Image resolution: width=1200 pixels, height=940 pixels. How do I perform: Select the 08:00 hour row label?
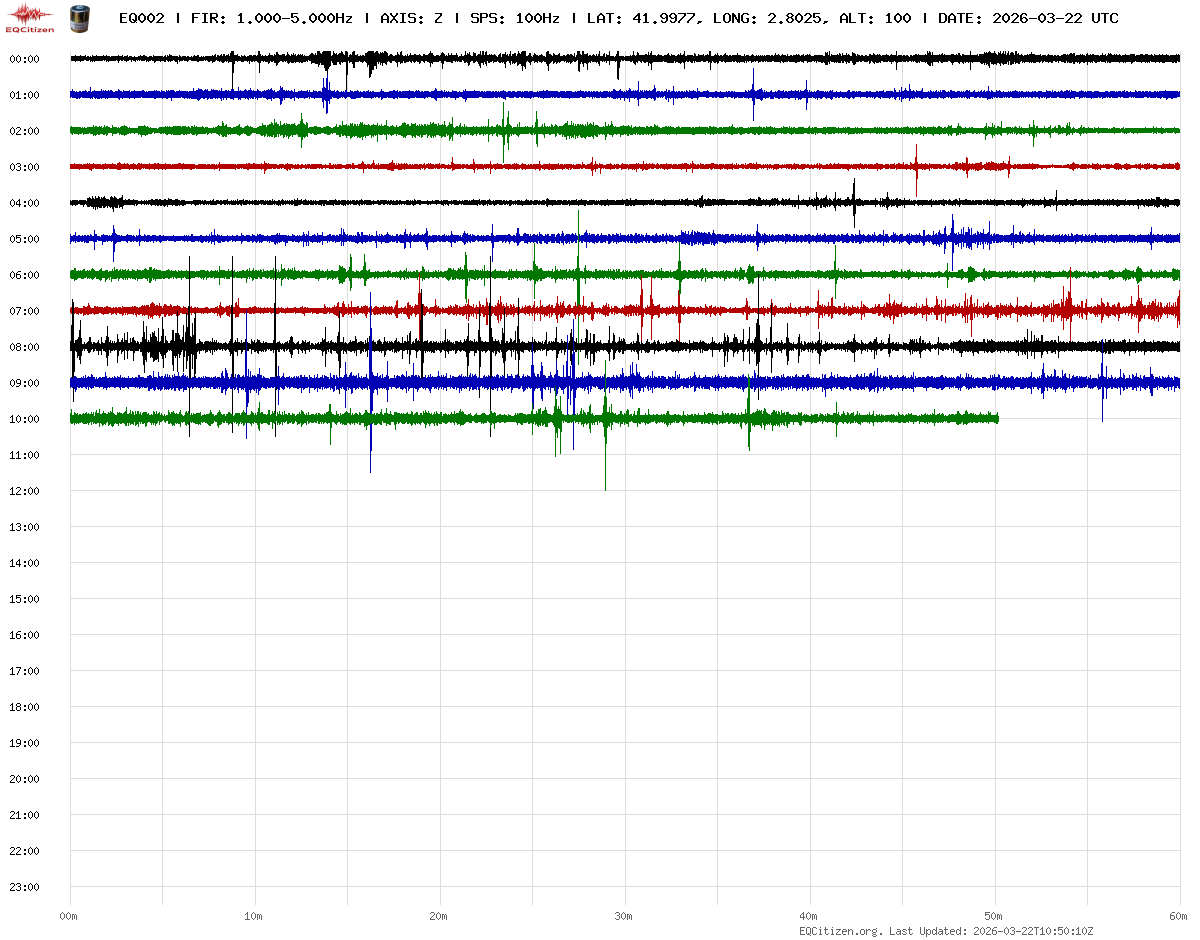coord(24,347)
